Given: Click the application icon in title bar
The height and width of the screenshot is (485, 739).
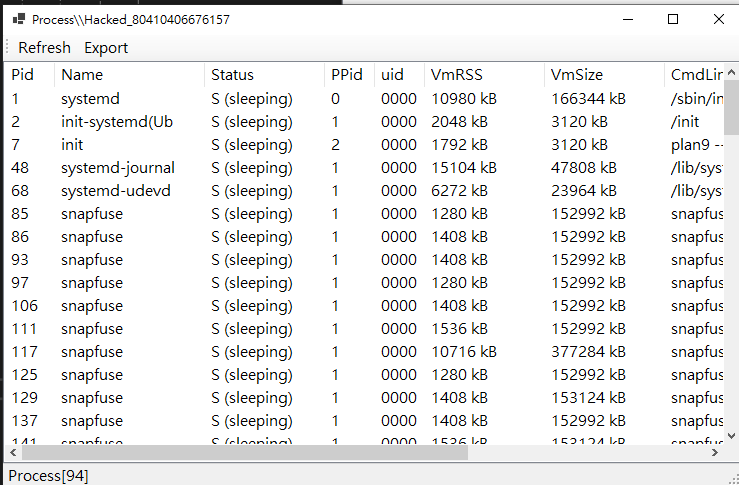Looking at the screenshot, I should click(x=17, y=19).
